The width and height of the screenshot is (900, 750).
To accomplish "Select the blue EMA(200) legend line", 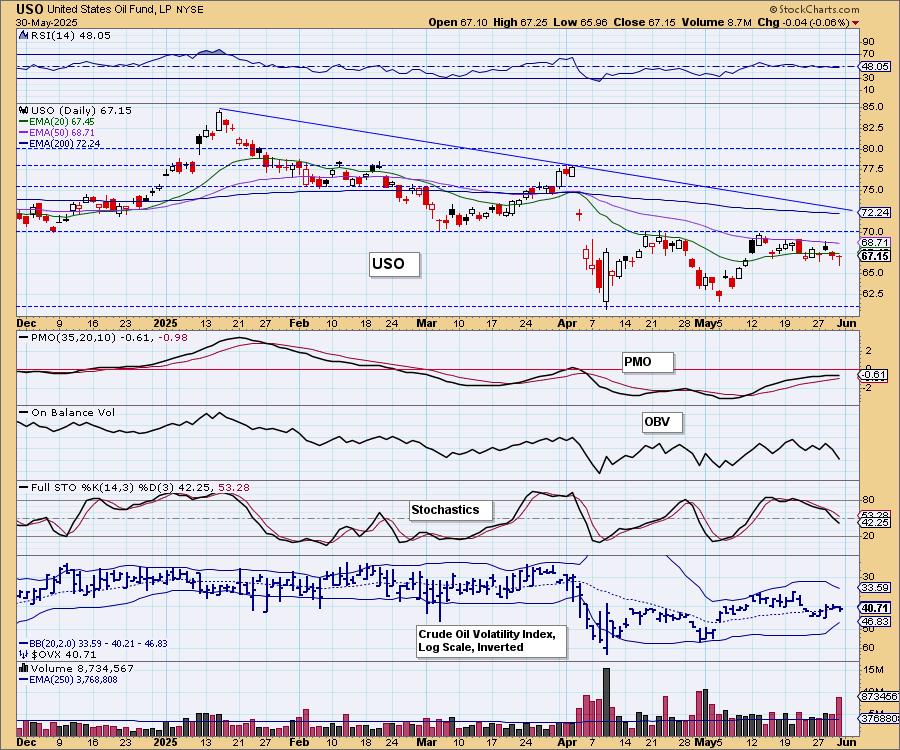I will (24, 143).
